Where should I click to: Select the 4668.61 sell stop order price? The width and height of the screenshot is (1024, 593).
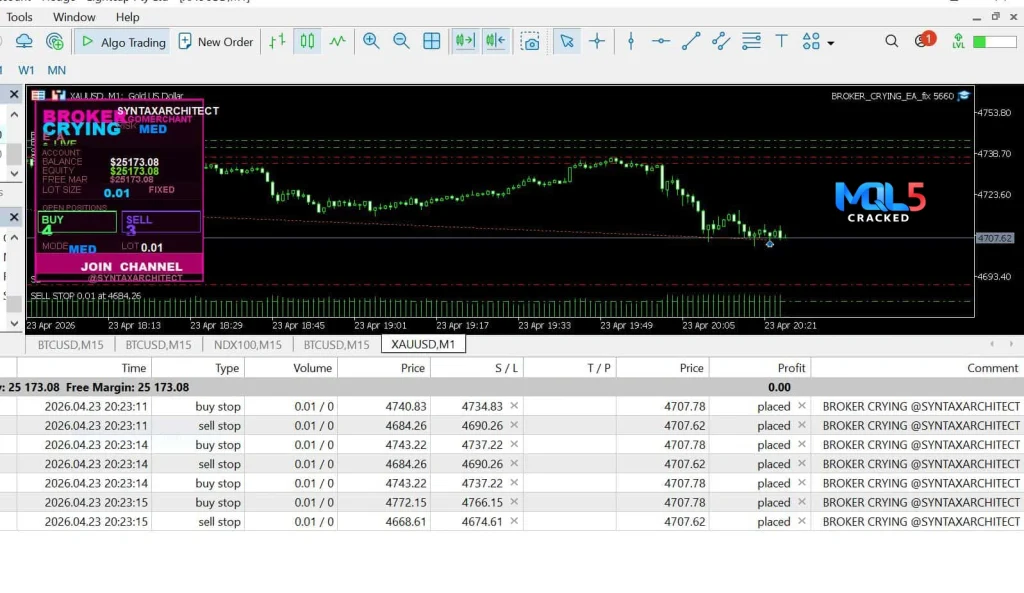tap(406, 522)
